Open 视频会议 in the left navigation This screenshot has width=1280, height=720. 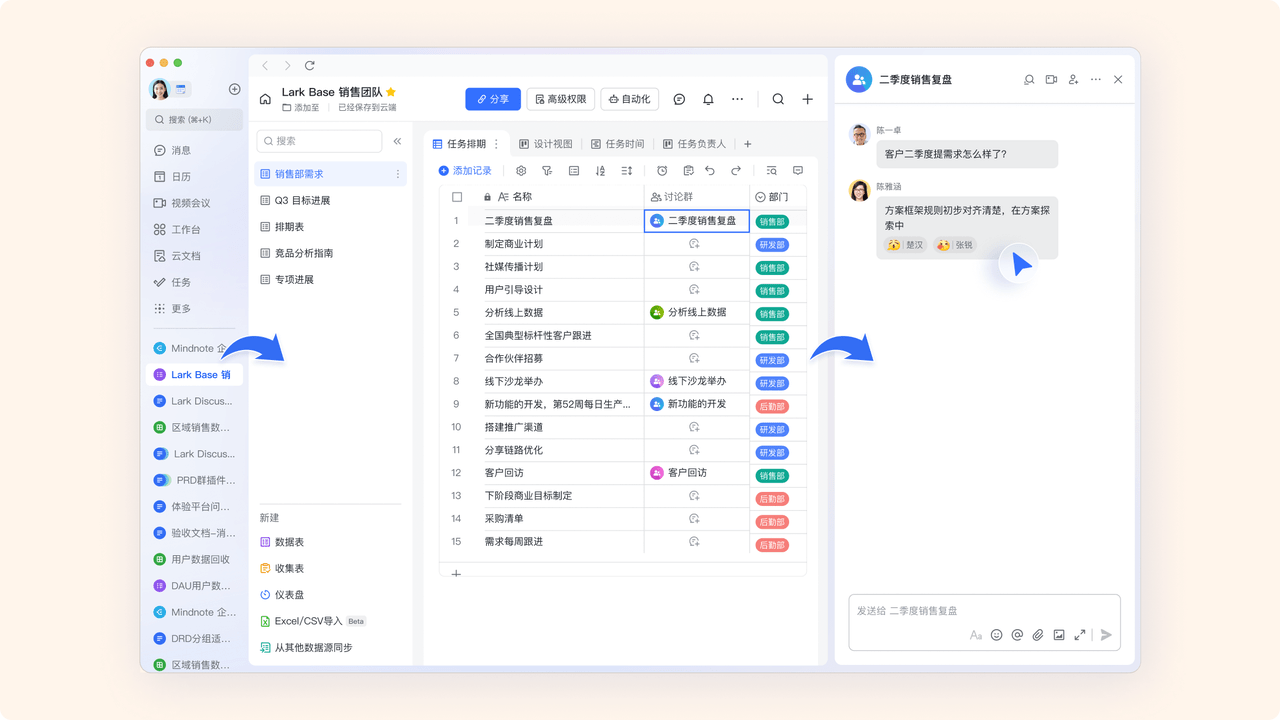[182, 203]
